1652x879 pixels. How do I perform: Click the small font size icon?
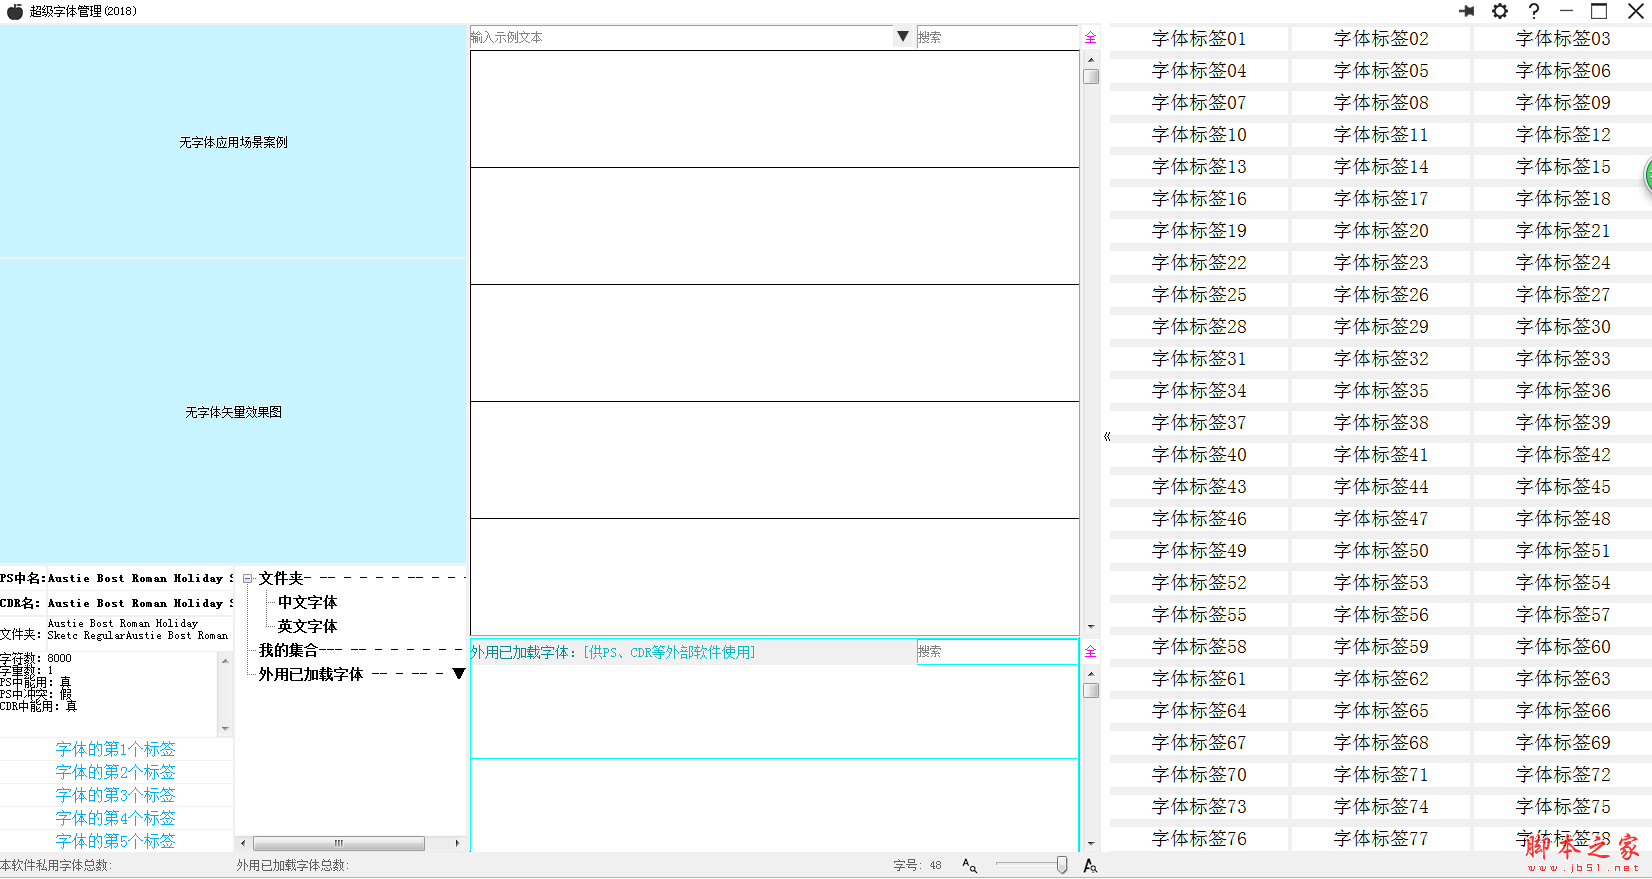(969, 866)
